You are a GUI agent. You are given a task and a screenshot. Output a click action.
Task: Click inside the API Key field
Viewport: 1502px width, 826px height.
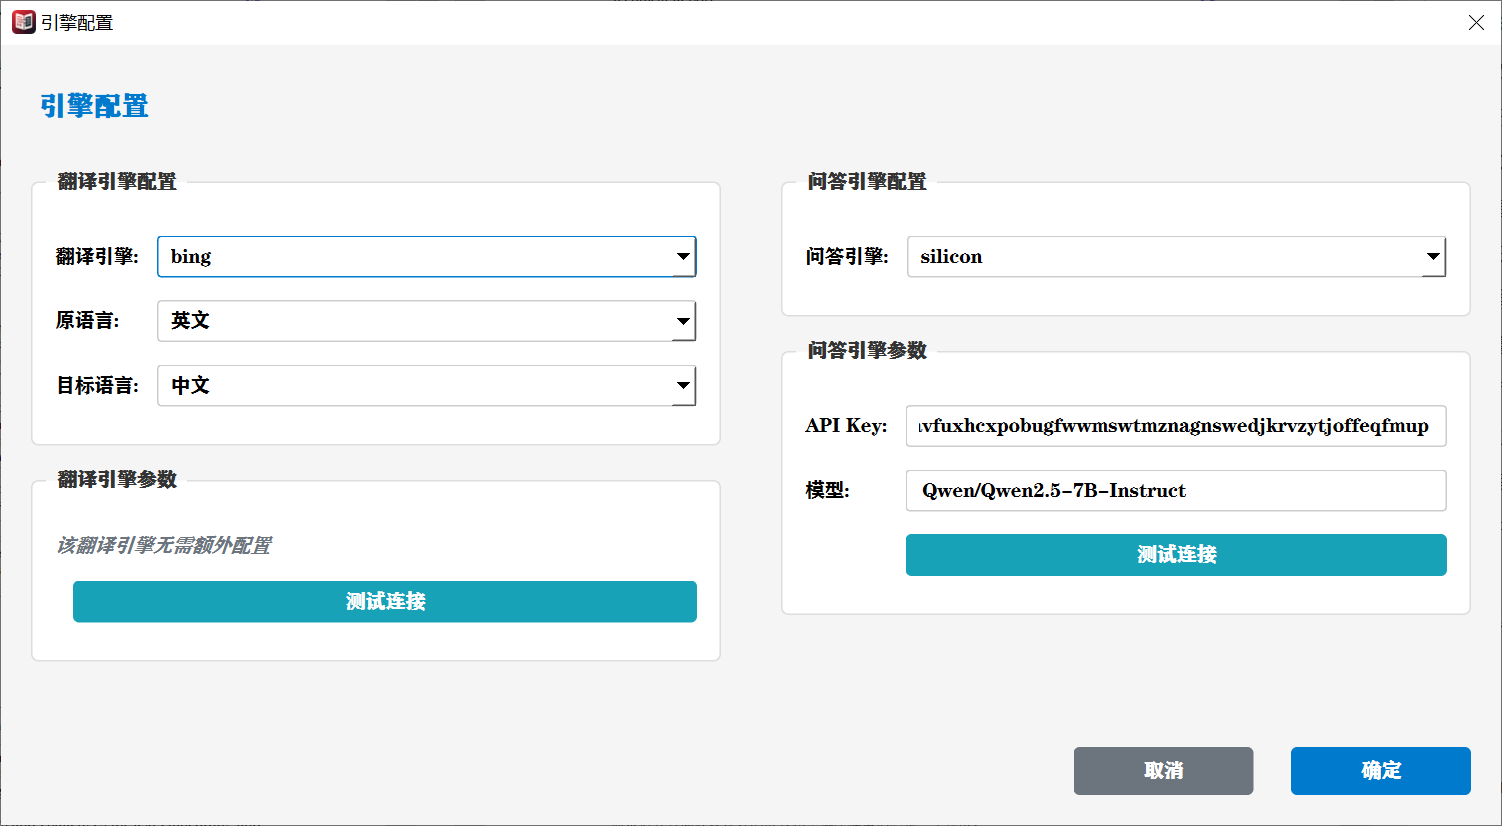coord(1176,426)
